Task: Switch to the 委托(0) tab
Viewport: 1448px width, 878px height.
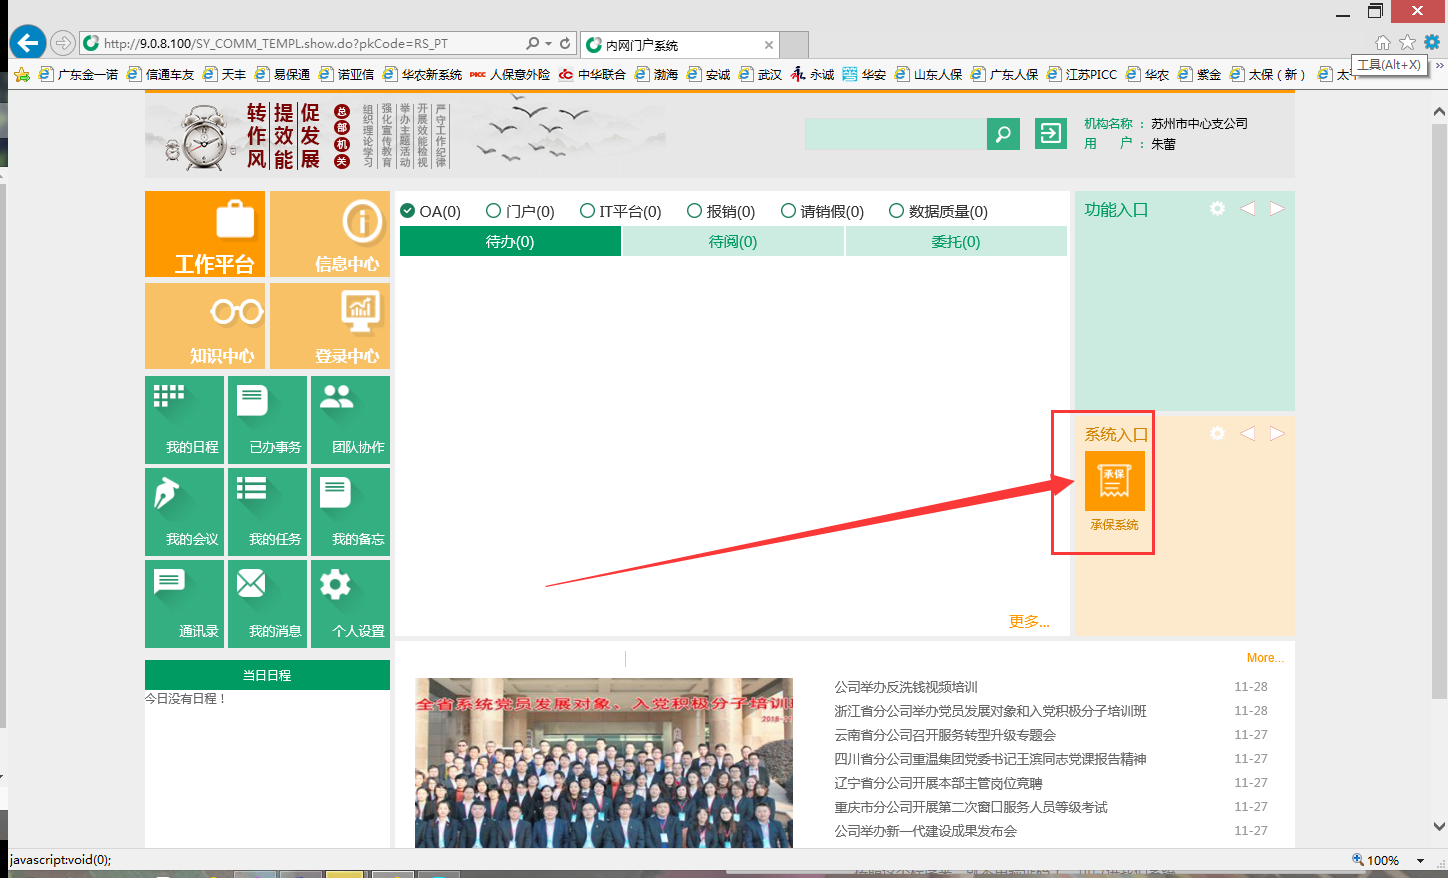Action: tap(956, 241)
